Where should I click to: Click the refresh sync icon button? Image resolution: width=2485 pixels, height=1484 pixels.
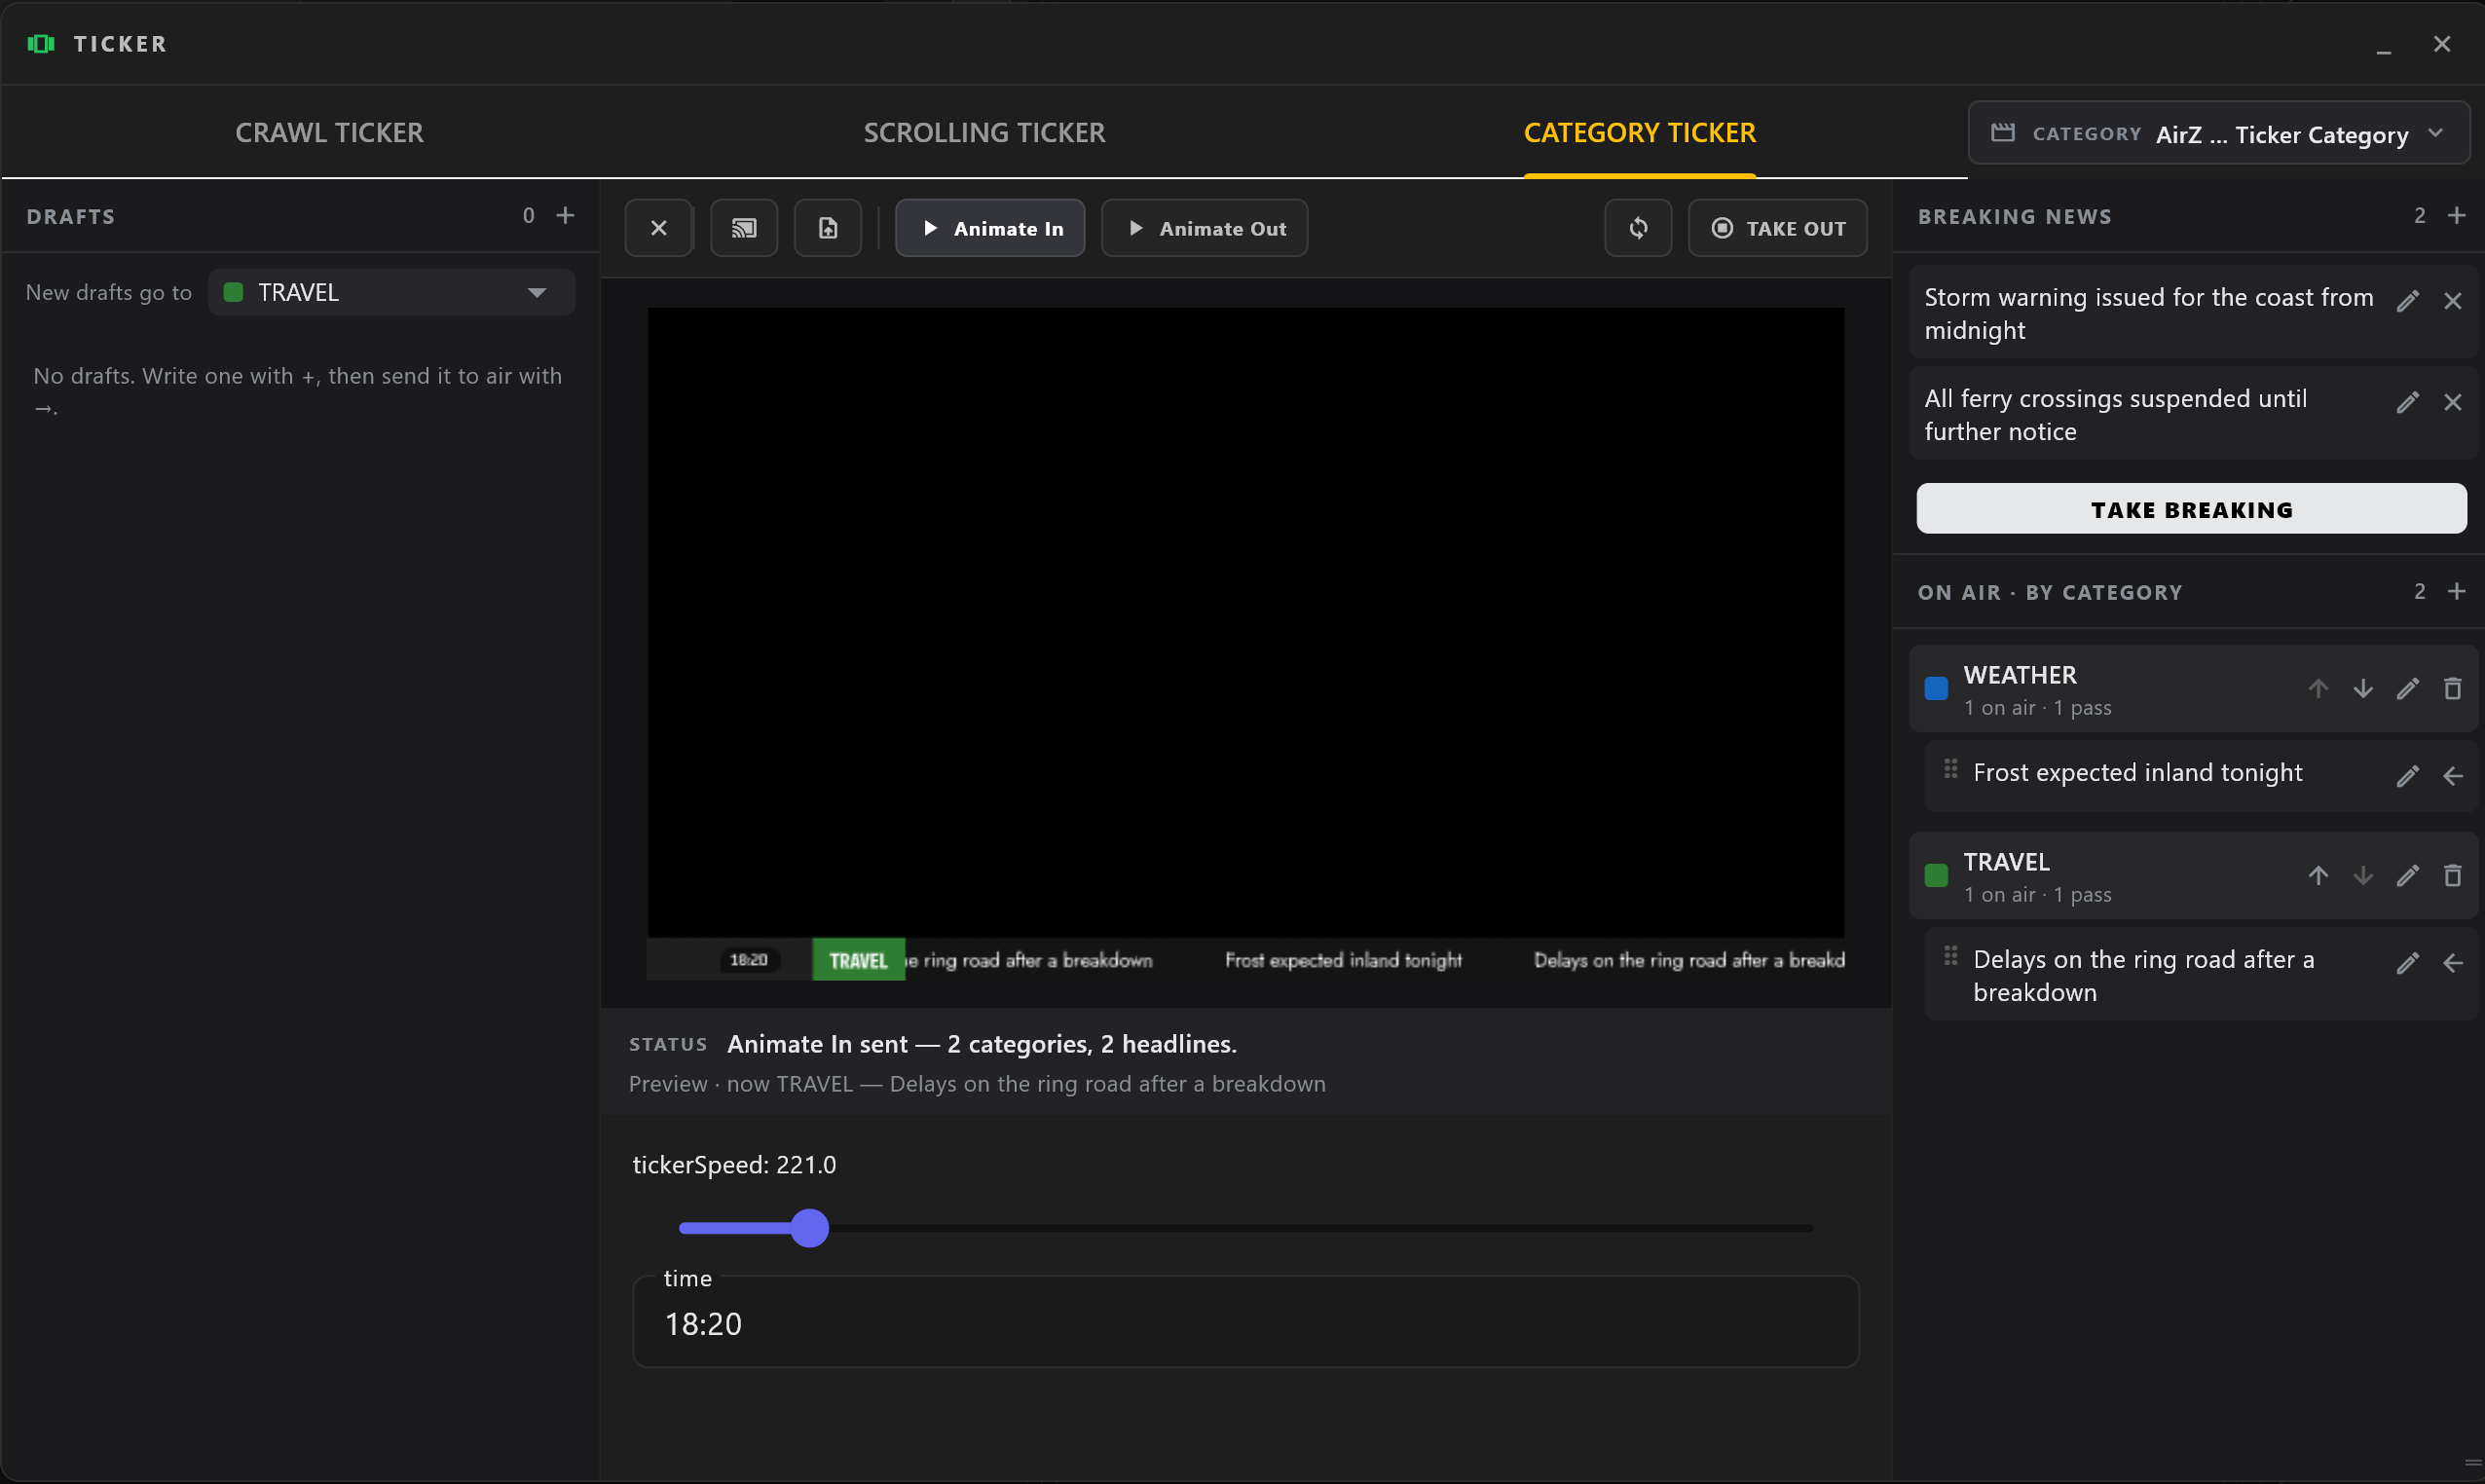click(1638, 228)
